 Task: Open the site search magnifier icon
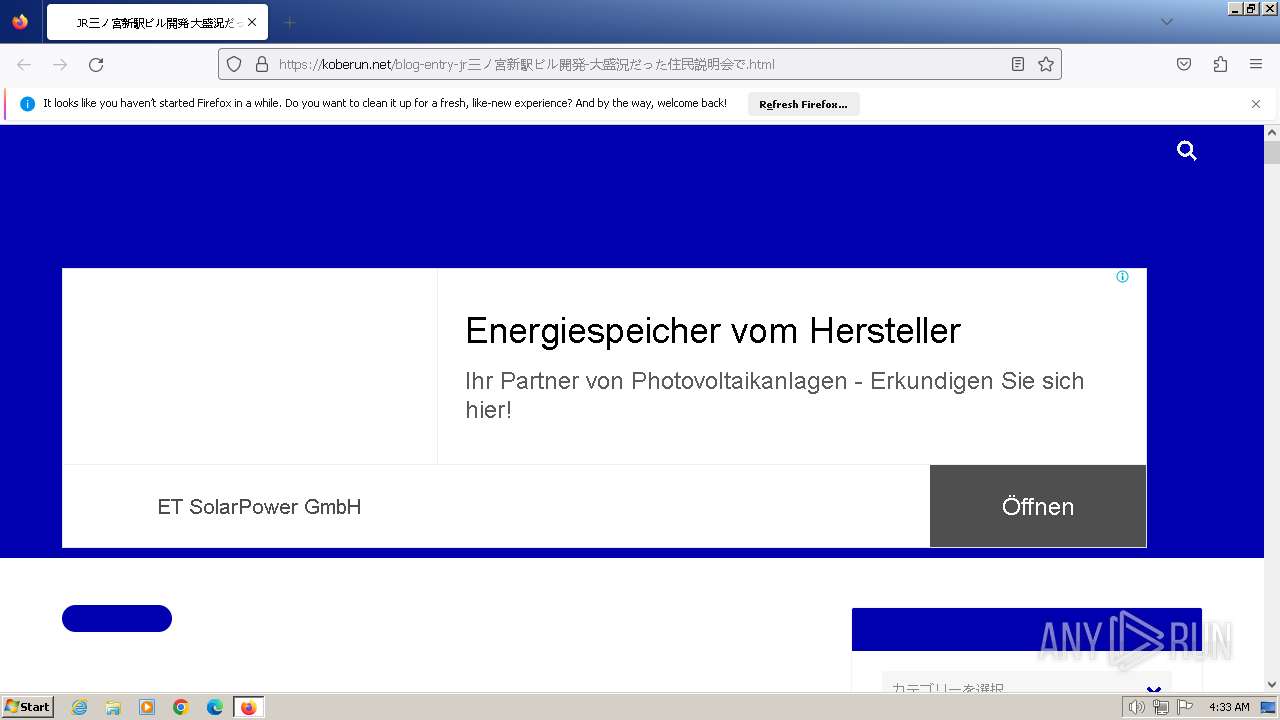(x=1187, y=151)
